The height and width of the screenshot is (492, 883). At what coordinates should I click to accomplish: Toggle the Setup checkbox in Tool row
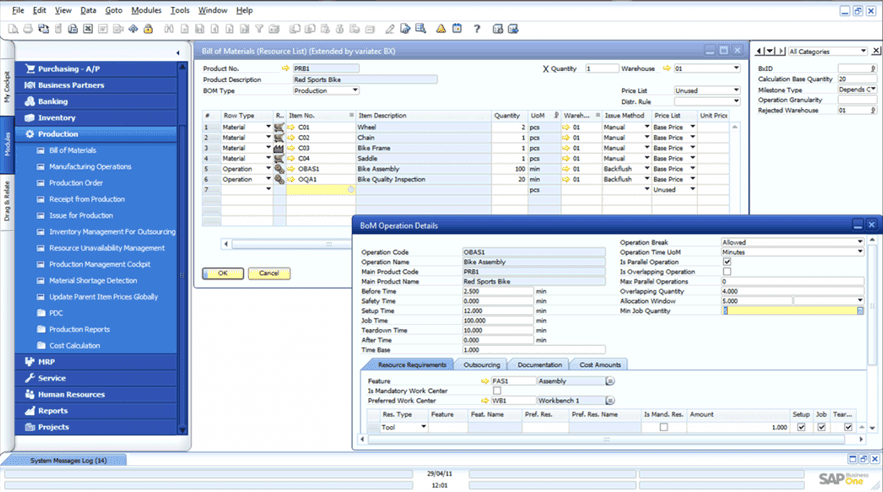(801, 427)
